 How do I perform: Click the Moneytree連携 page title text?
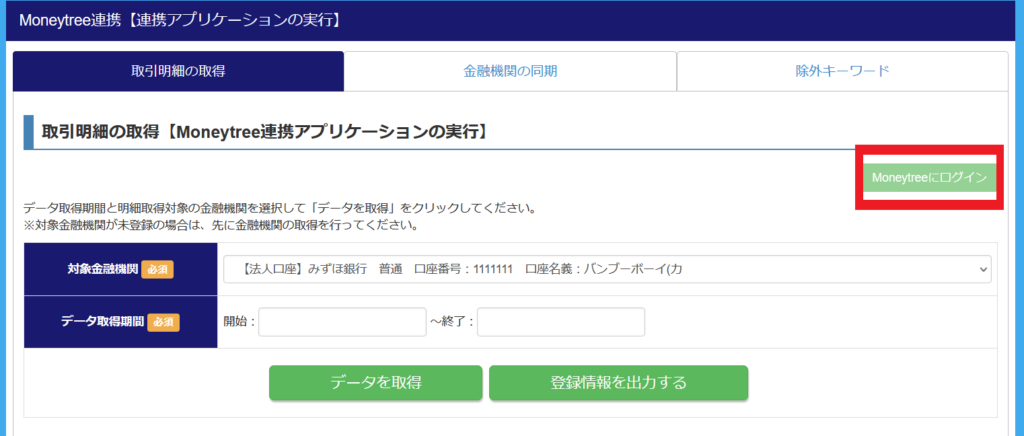(x=180, y=20)
